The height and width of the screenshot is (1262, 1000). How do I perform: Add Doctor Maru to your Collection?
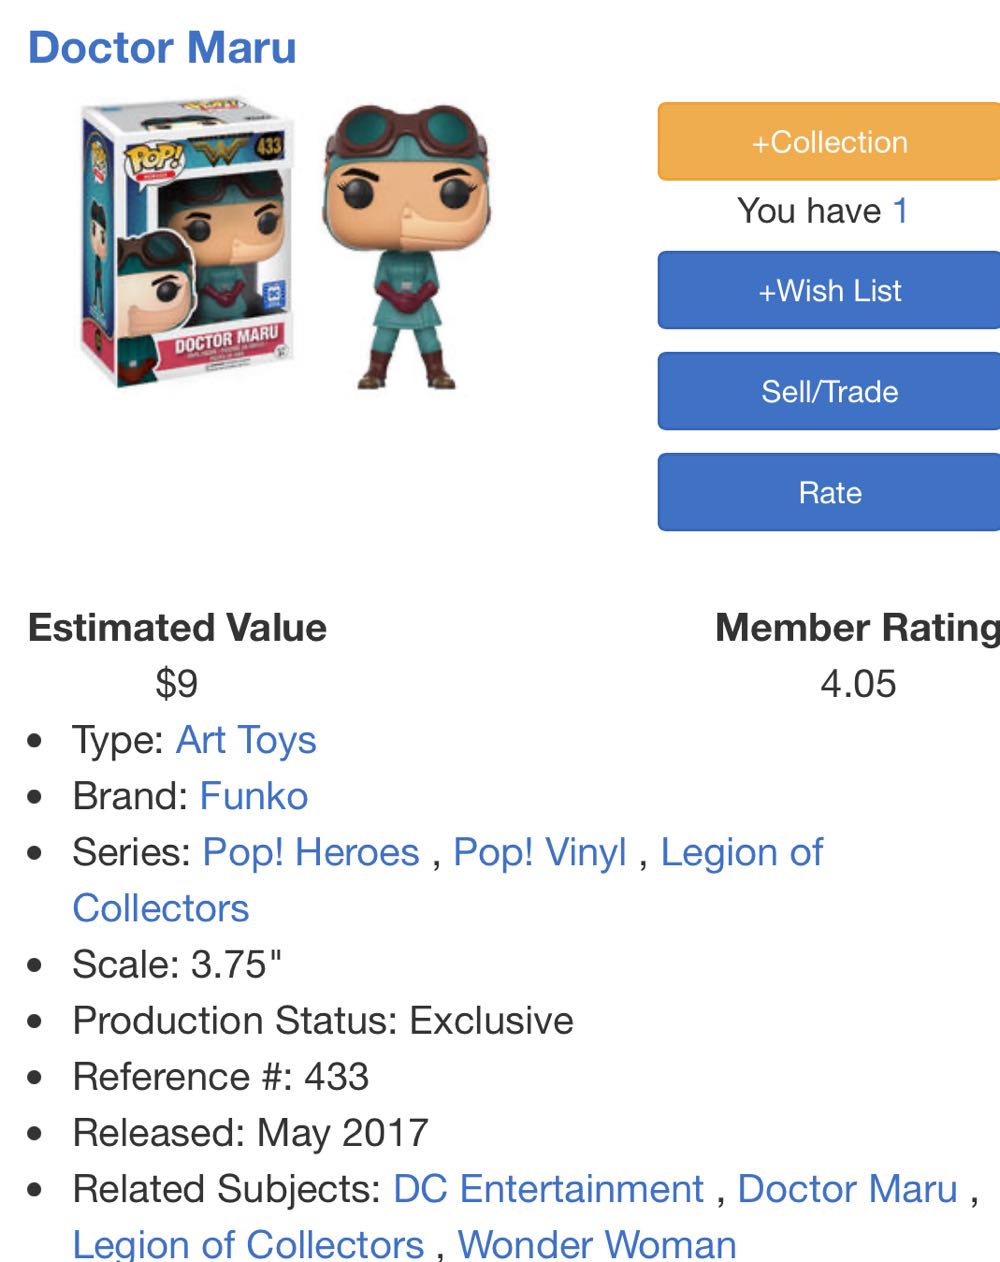[827, 141]
